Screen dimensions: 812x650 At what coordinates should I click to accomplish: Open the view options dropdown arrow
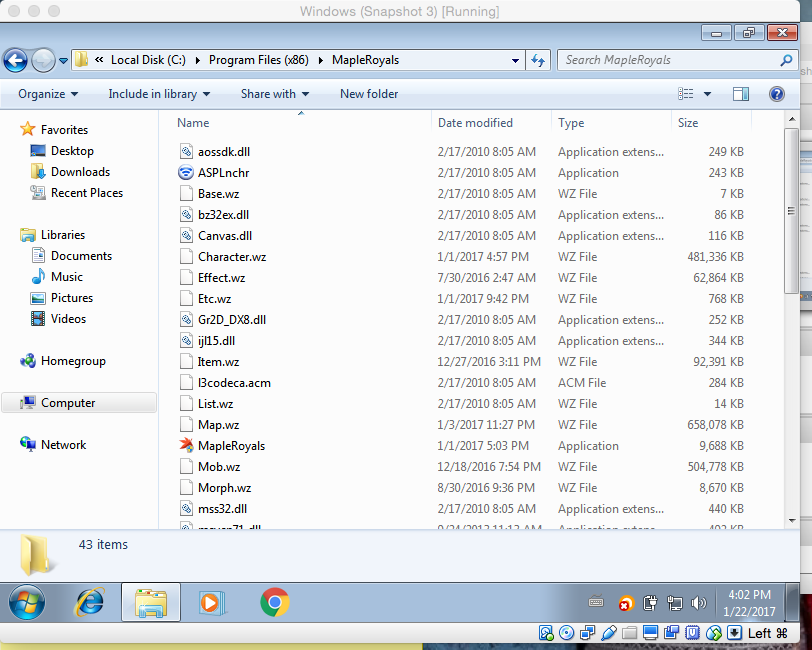[x=707, y=94]
